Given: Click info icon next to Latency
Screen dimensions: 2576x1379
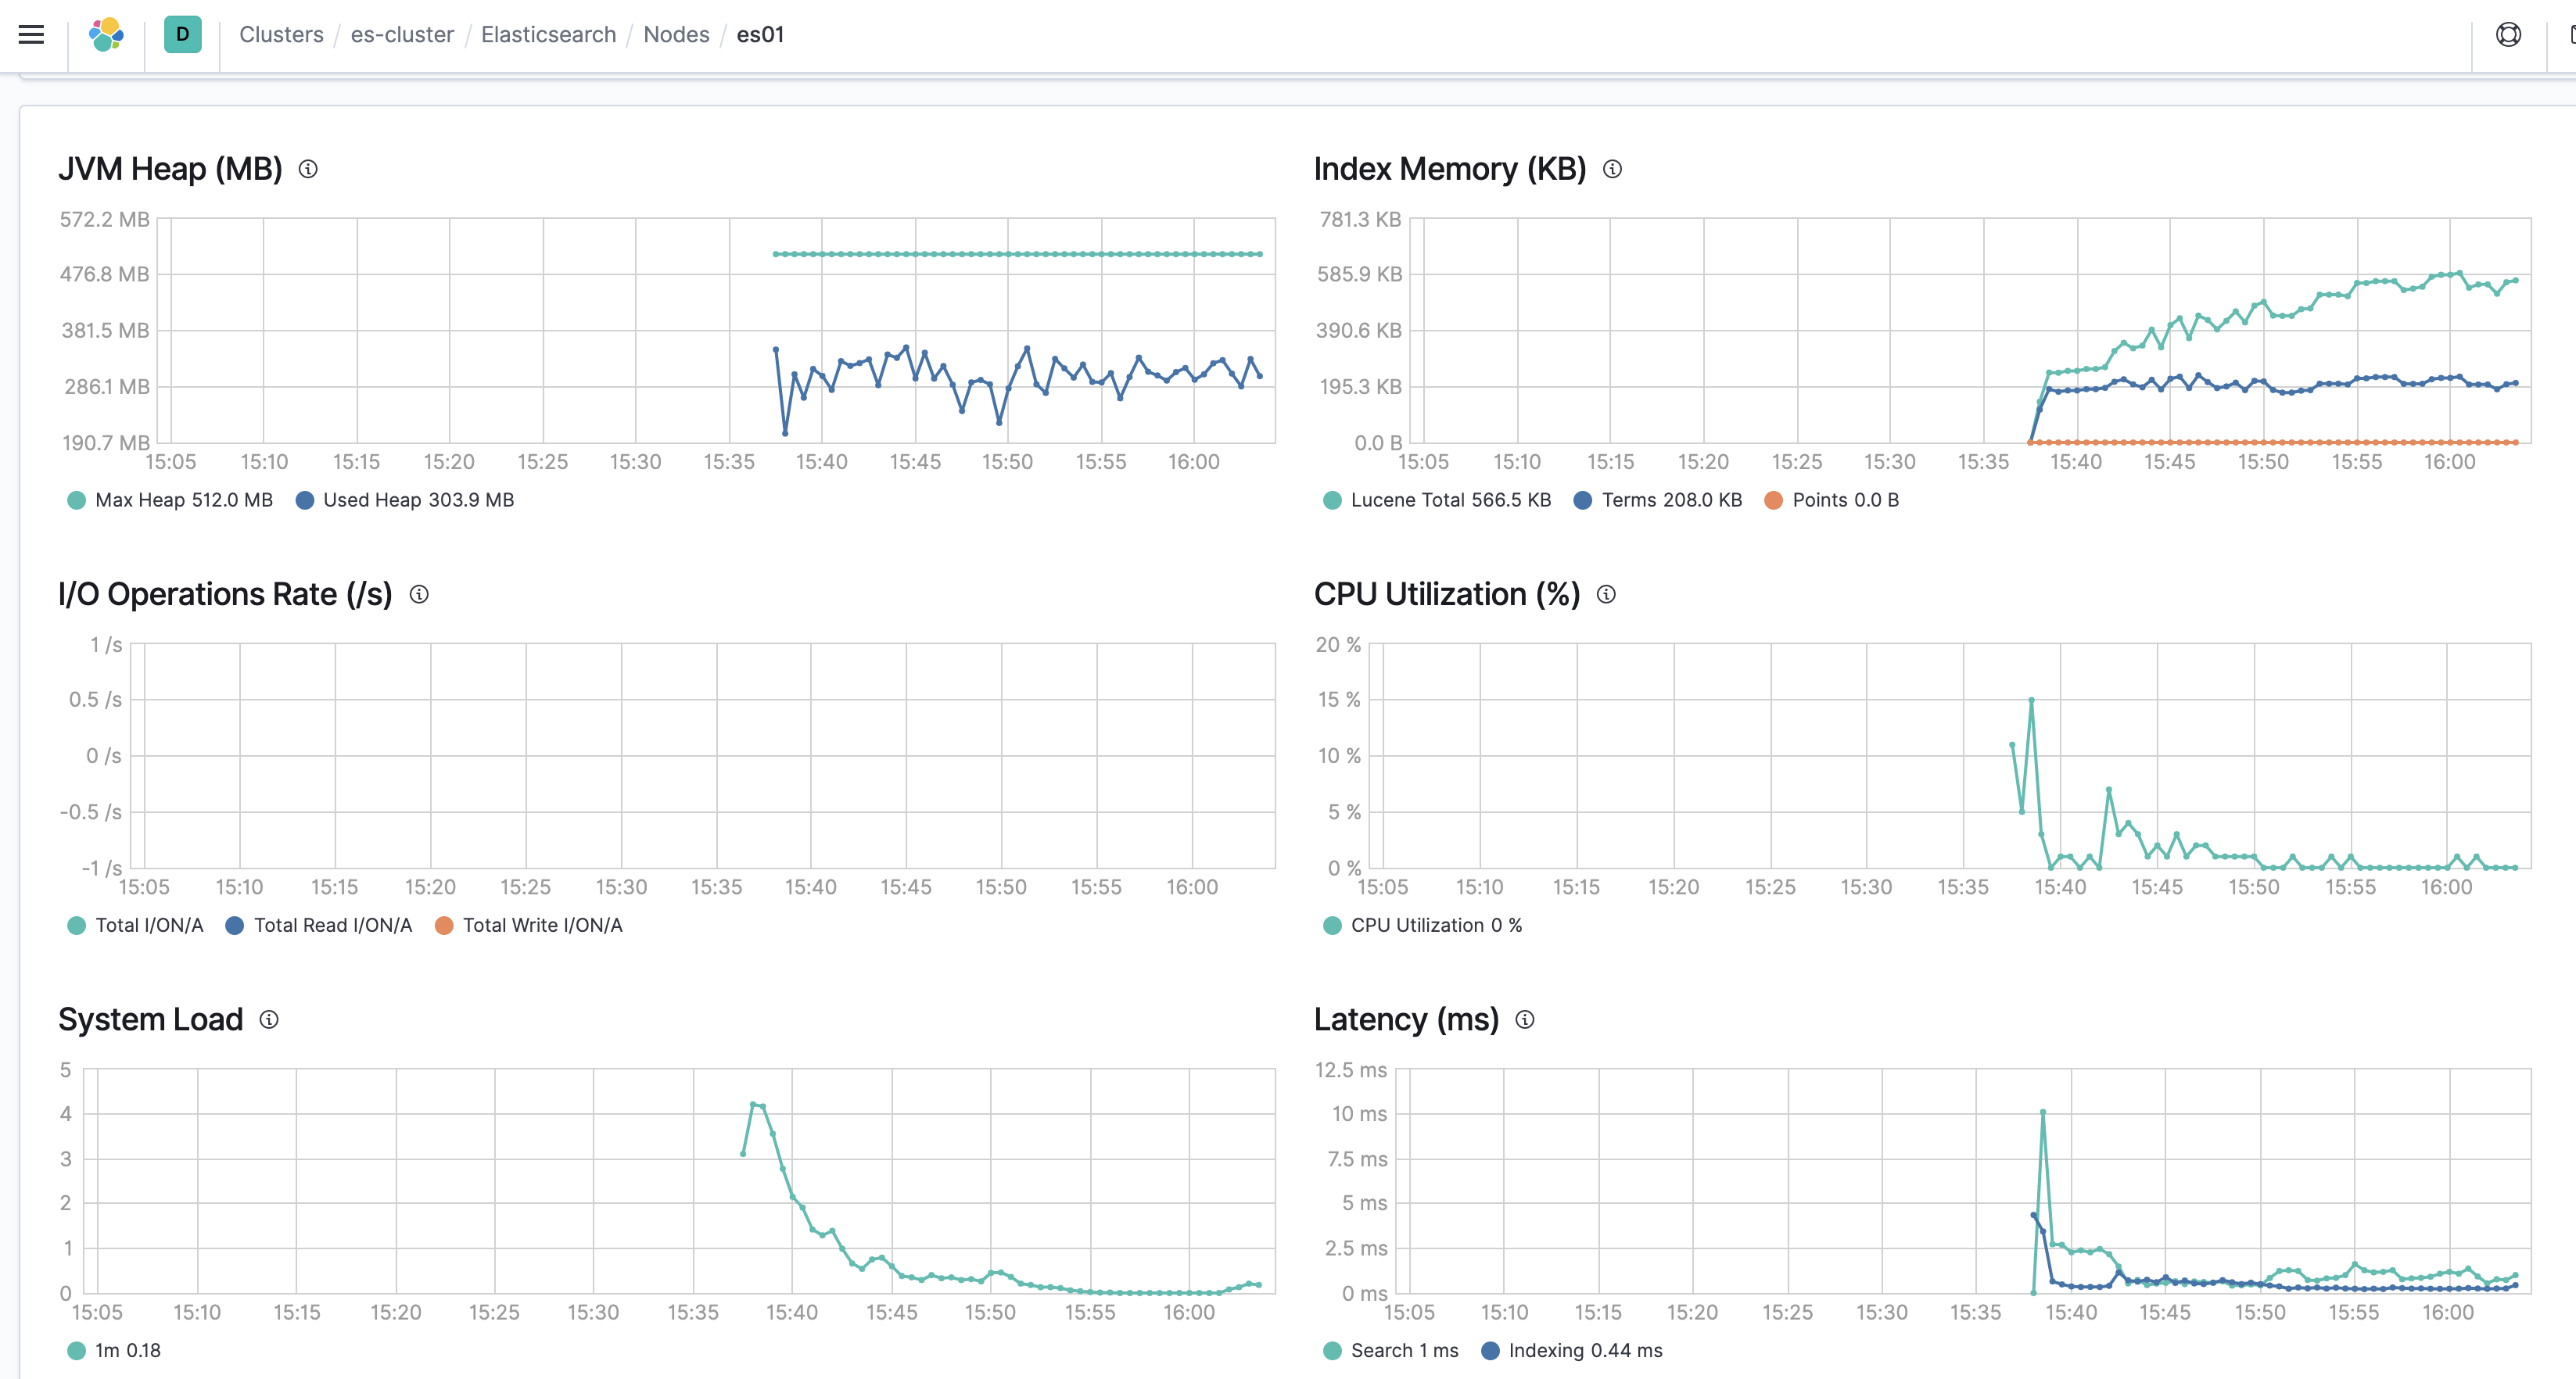Looking at the screenshot, I should (x=1524, y=1019).
